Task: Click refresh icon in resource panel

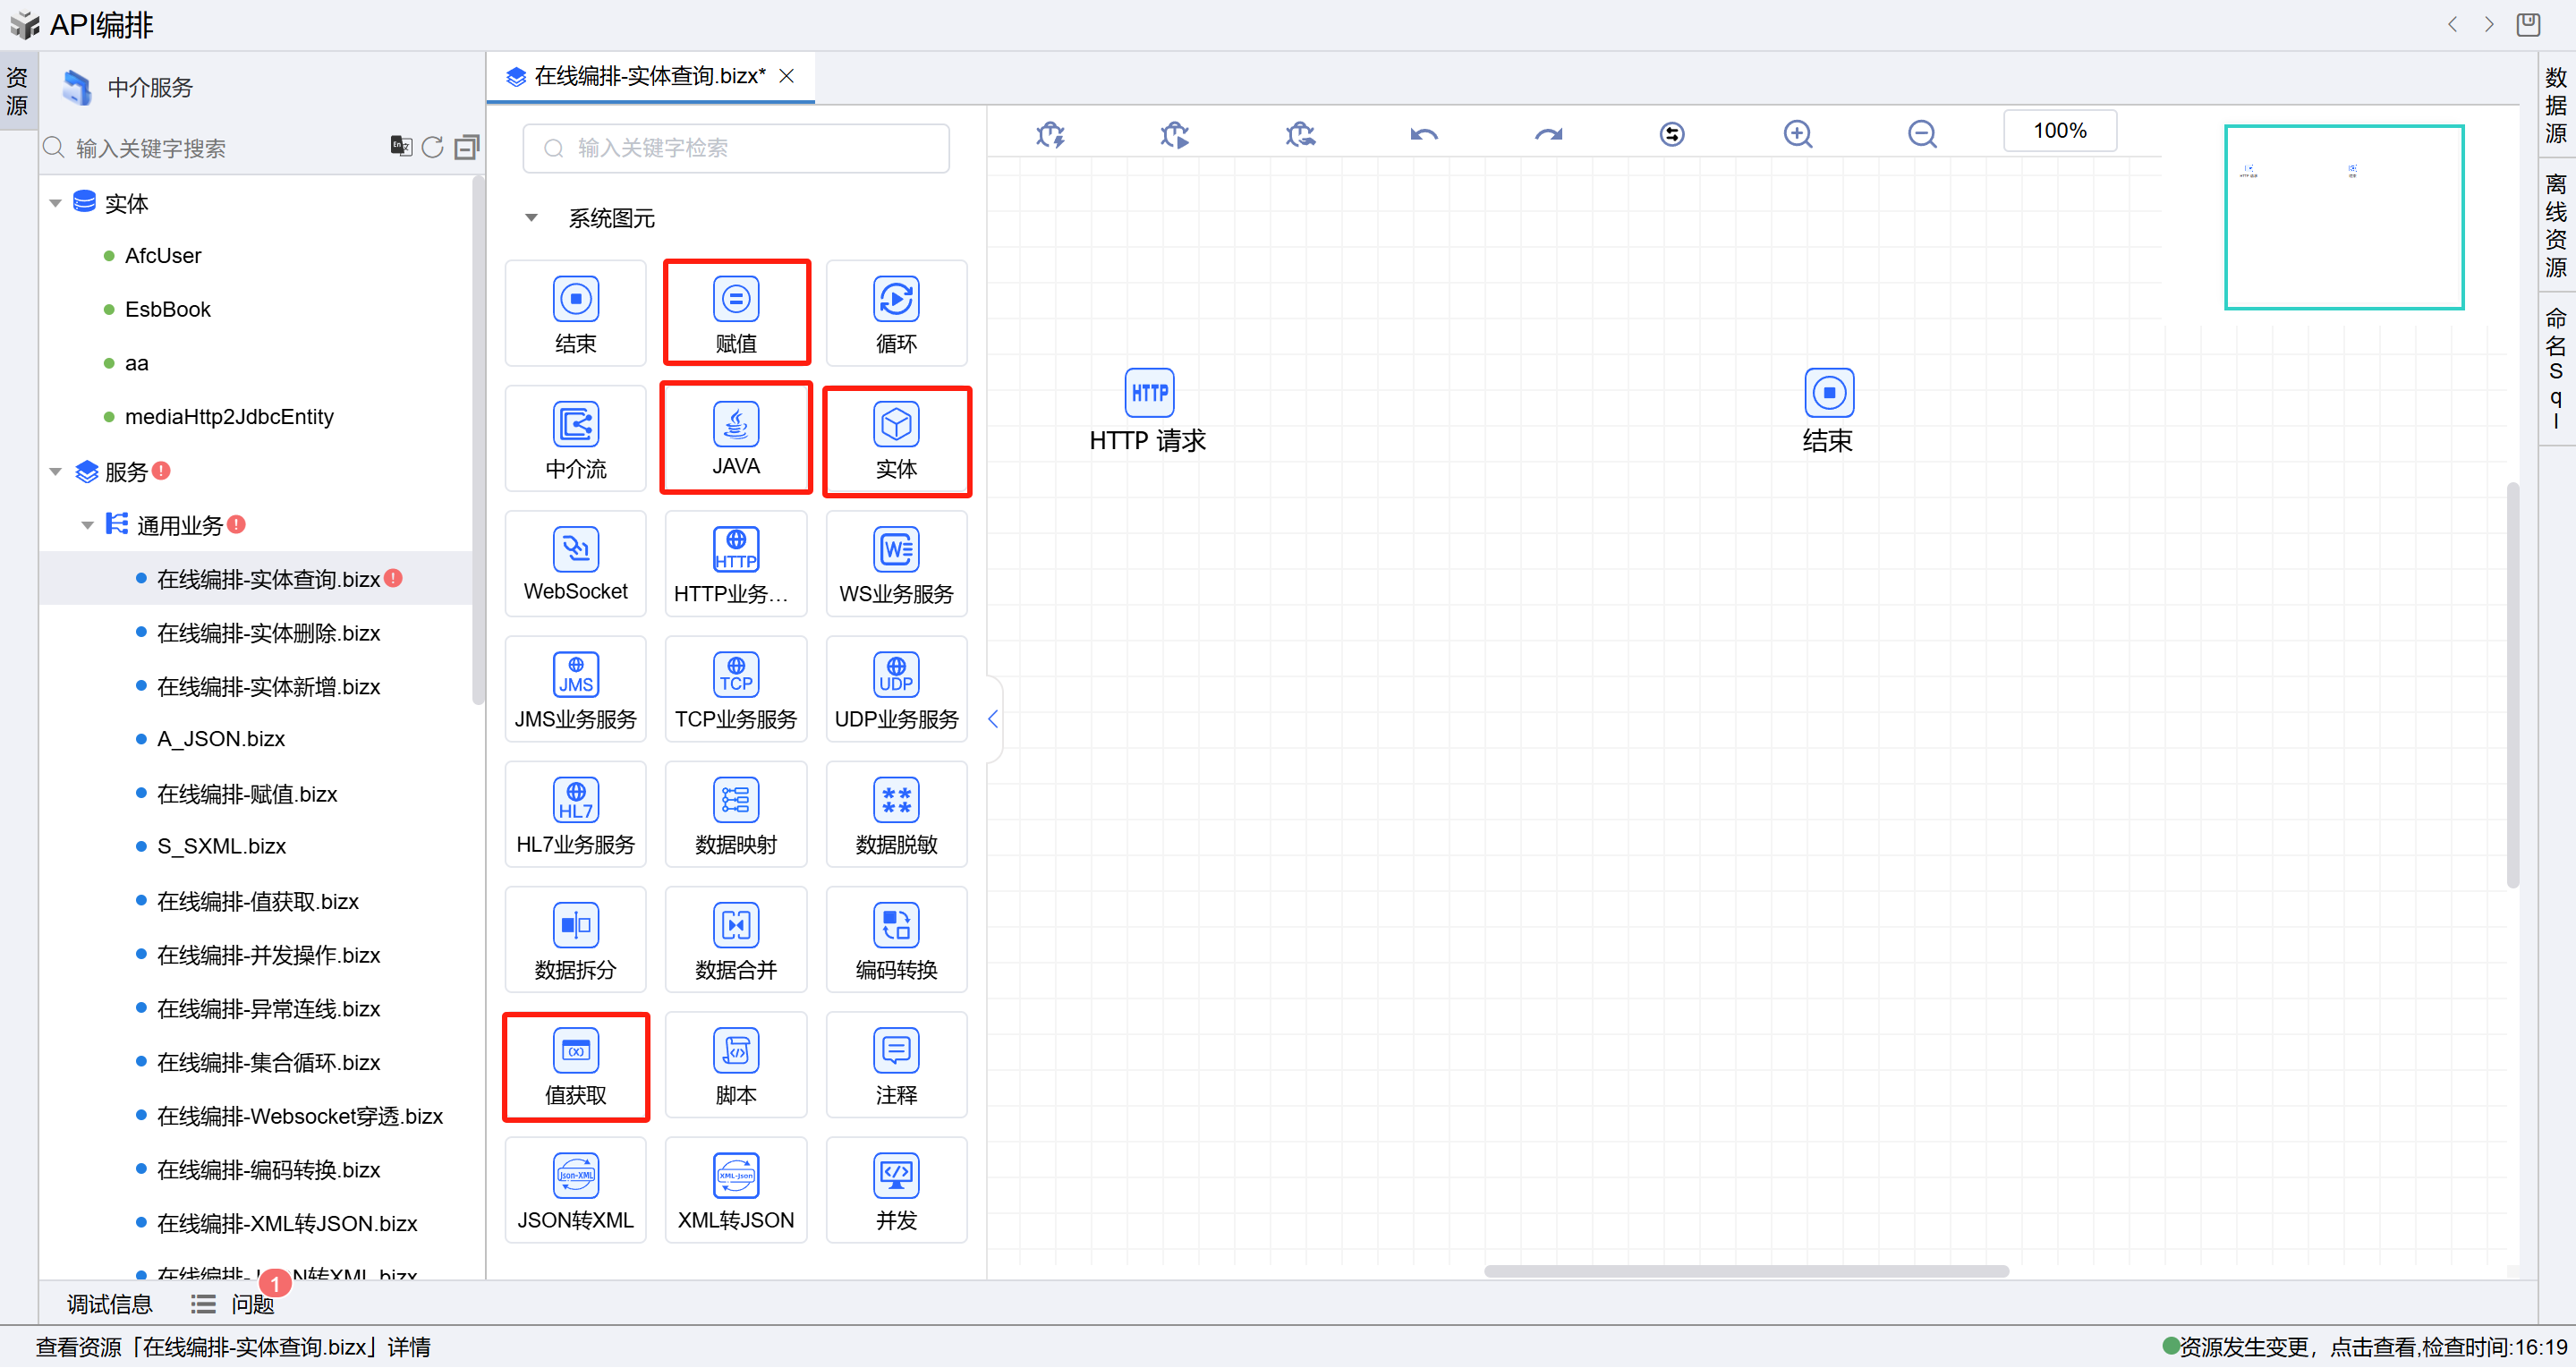Action: pos(432,148)
